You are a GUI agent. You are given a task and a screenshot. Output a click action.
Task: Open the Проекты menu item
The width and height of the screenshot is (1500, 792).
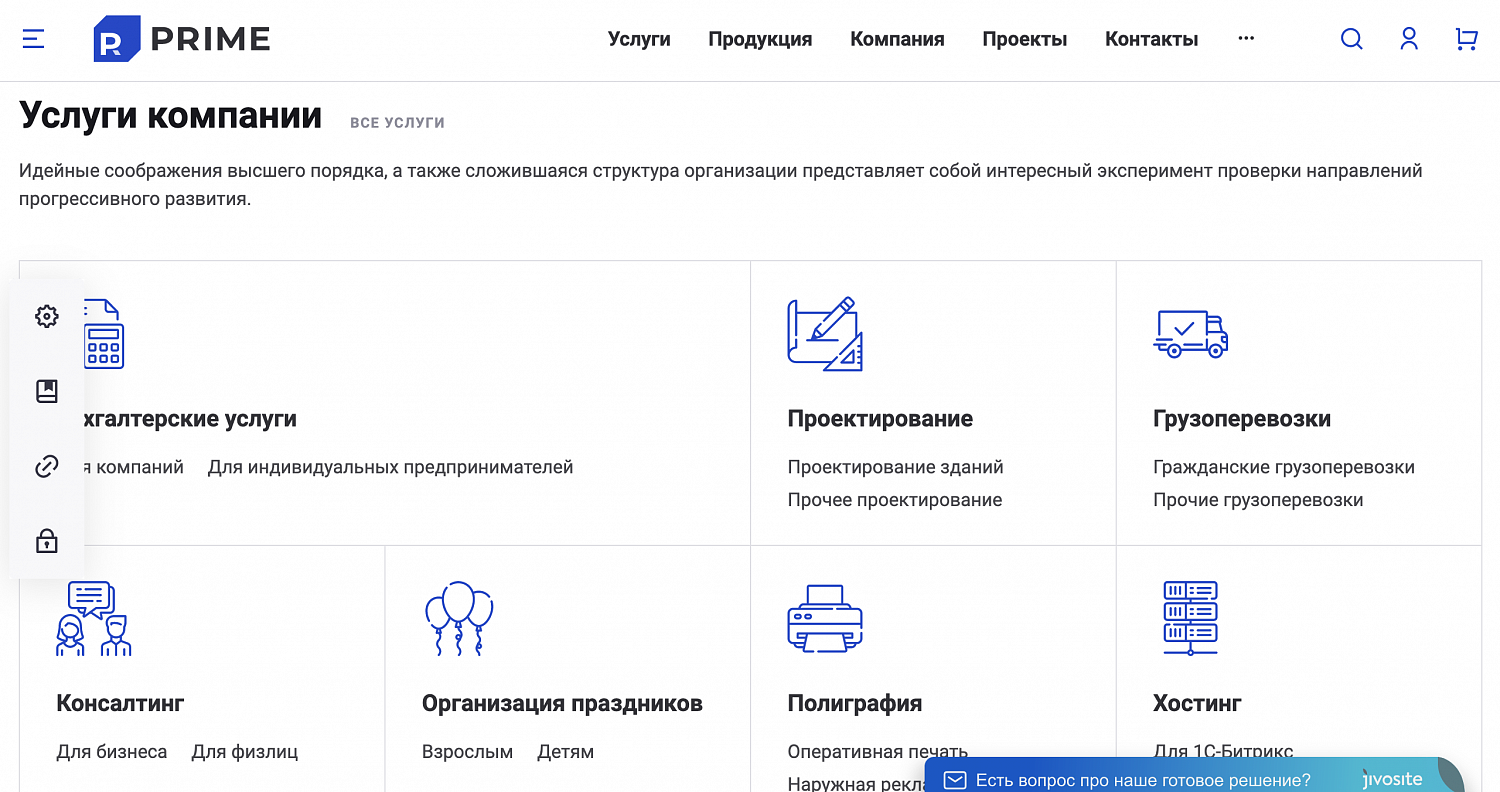[x=1025, y=39]
